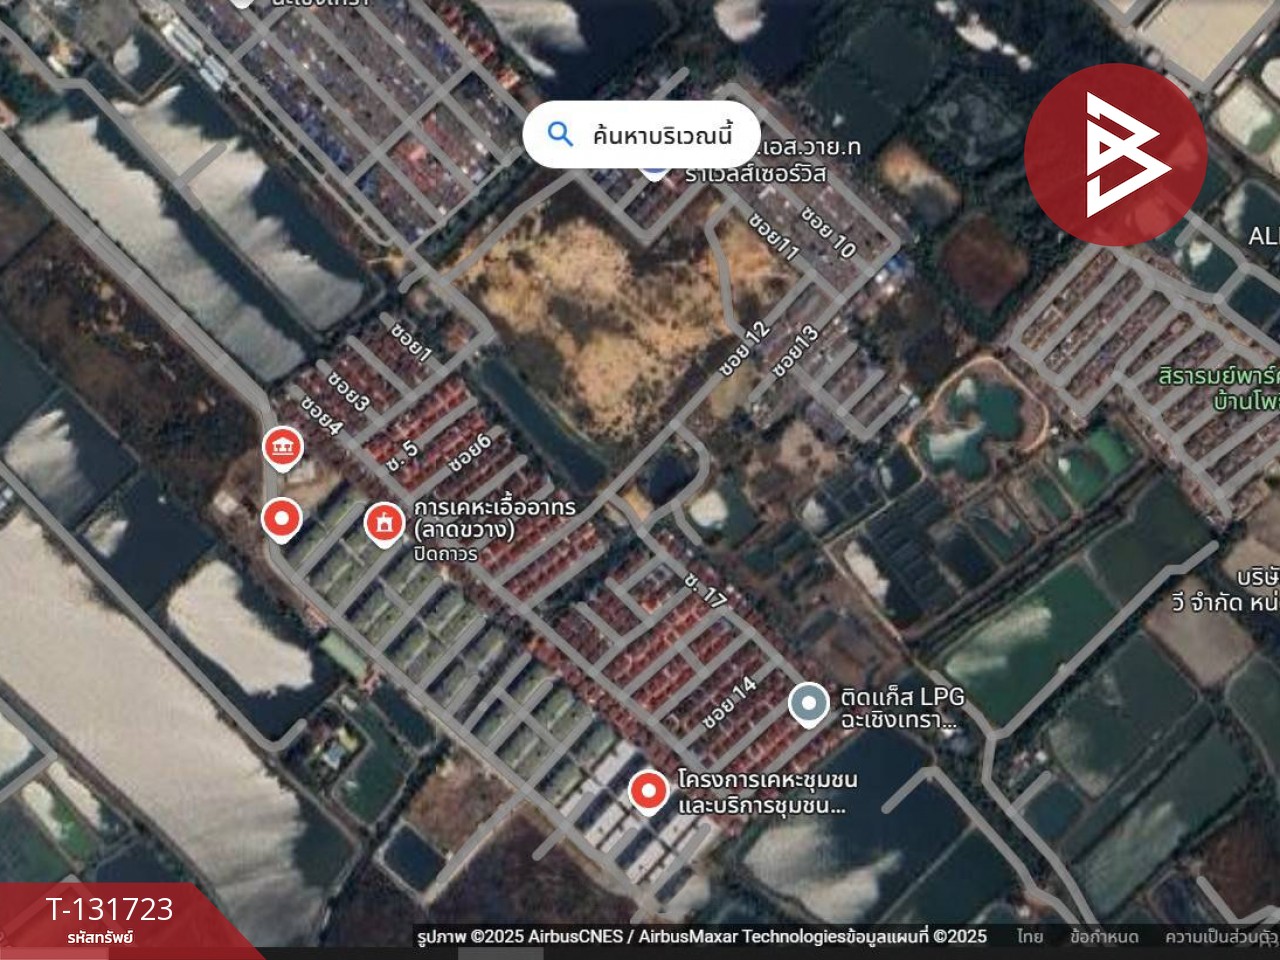This screenshot has width=1280, height=960.
Task: Click the plain red pin below the pavilion pin
Action: click(281, 519)
